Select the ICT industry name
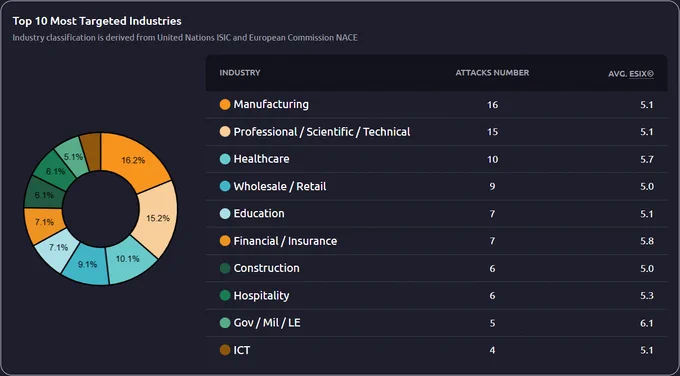This screenshot has width=680, height=376. click(x=242, y=350)
